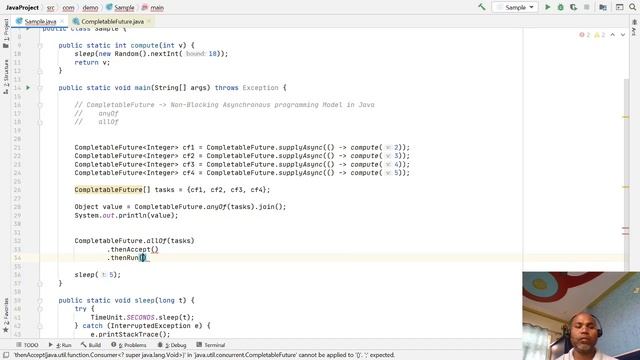Click Sample class breadcrumb in navigation bar

pyautogui.click(x=120, y=7)
